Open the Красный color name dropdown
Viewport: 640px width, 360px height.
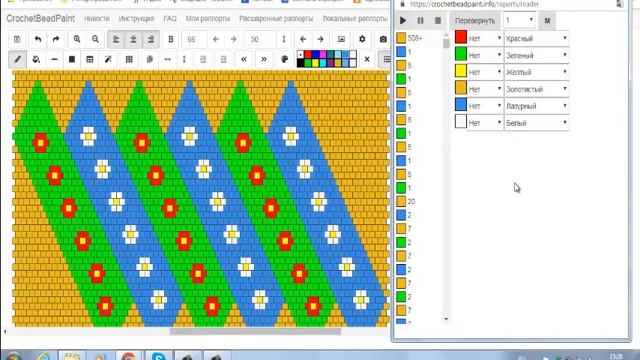coord(536,38)
